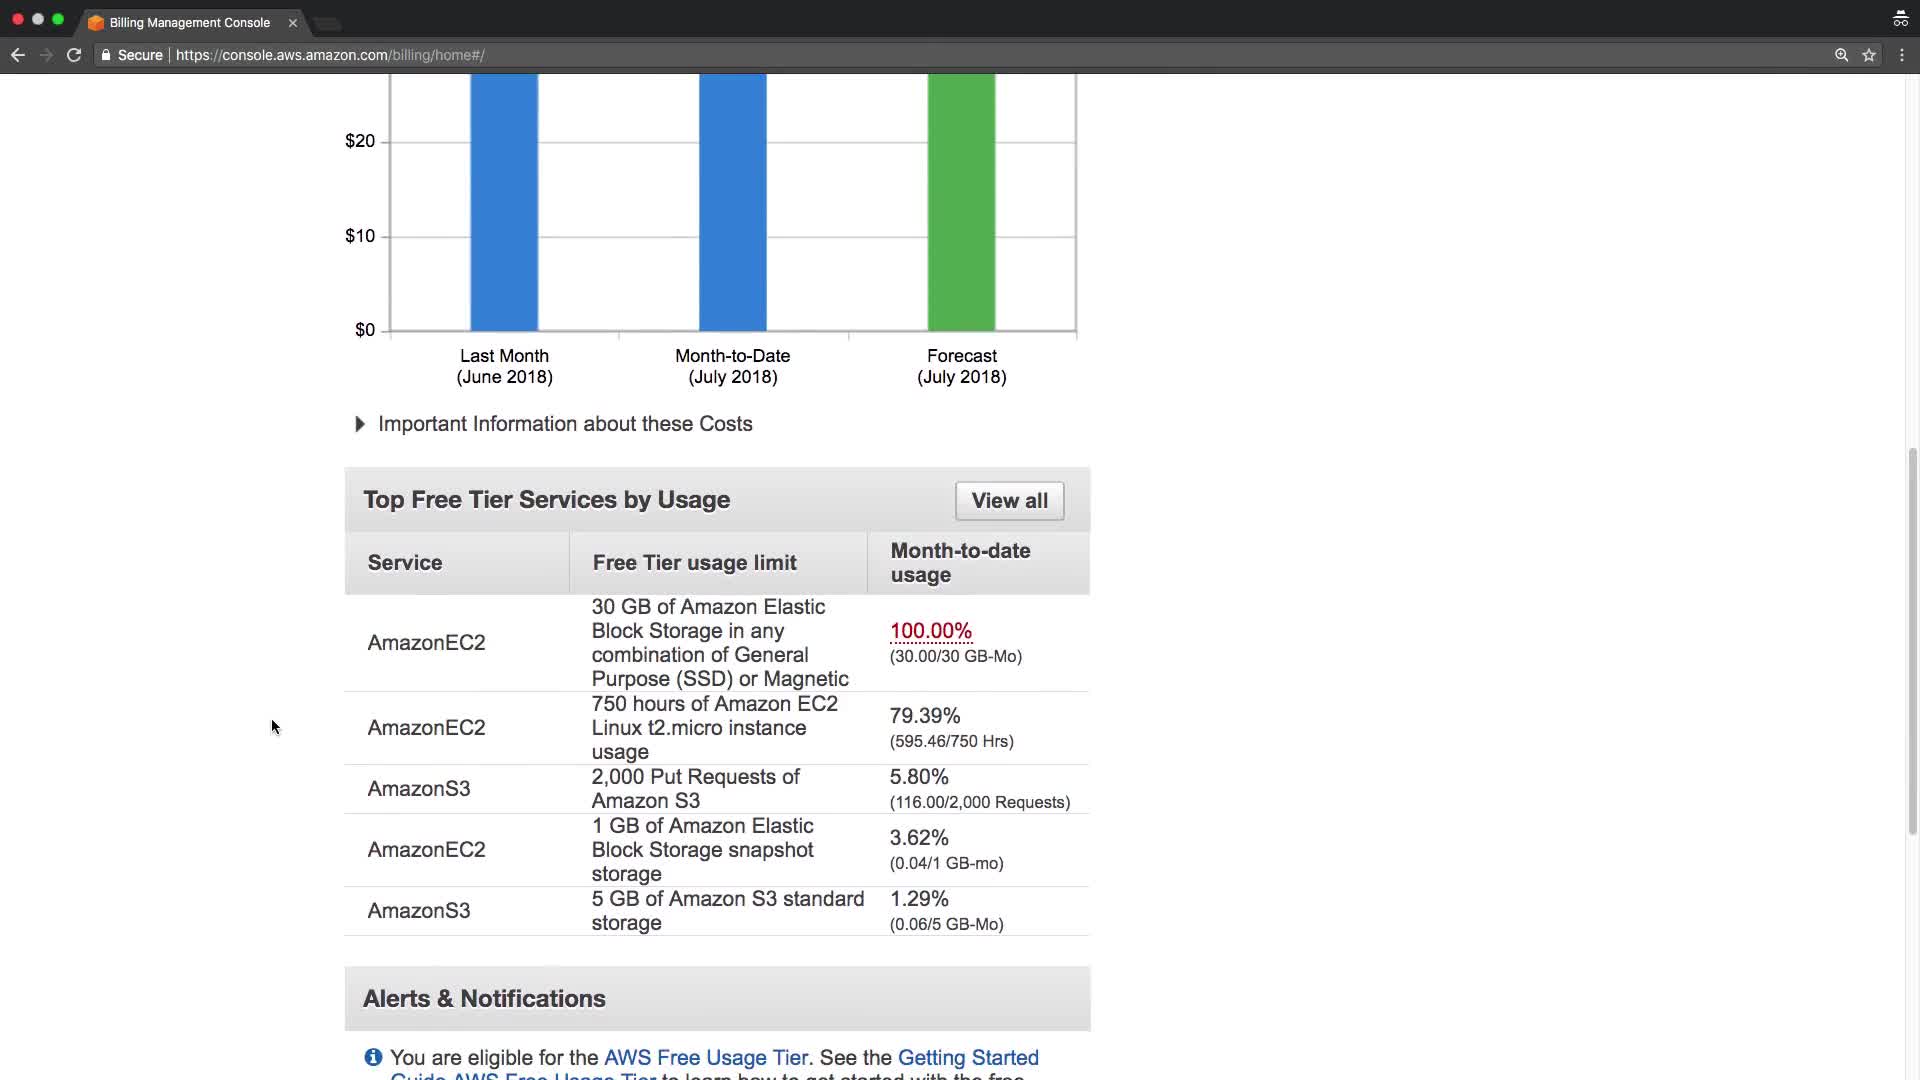
Task: Reload the billing console page
Action: click(74, 55)
